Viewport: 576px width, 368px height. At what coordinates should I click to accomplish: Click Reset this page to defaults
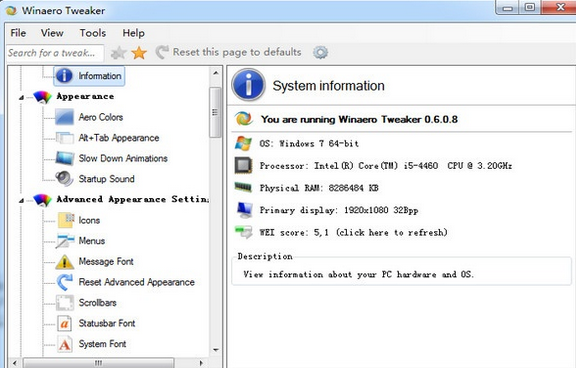coord(237,52)
